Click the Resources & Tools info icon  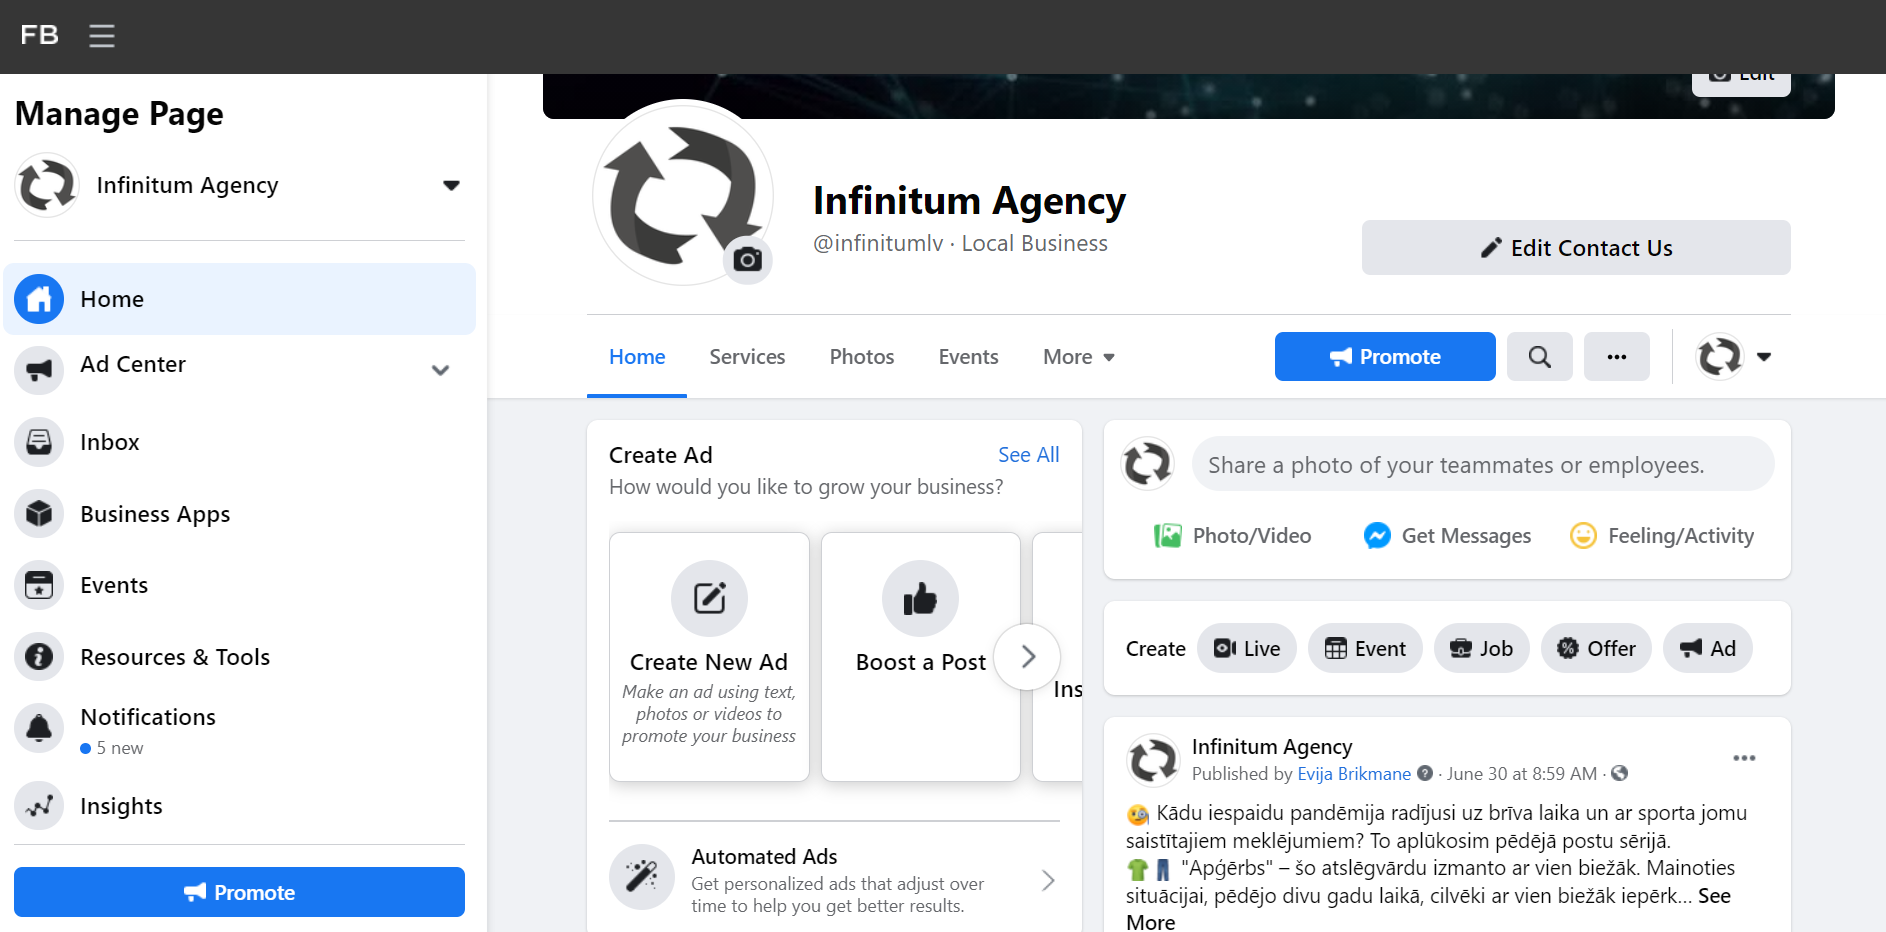(x=39, y=657)
